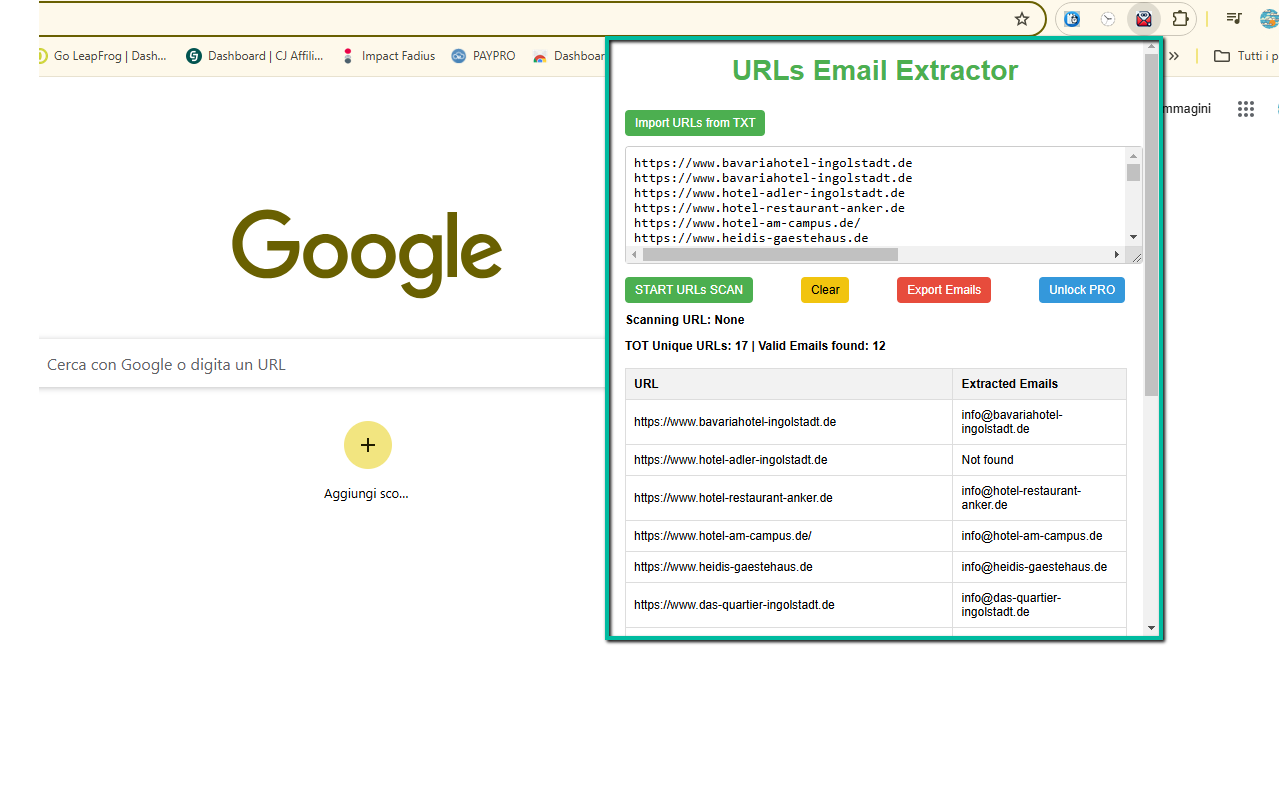Clear the URL list using the Clear button
Viewport: 1280px width, 800px height.
coord(824,289)
